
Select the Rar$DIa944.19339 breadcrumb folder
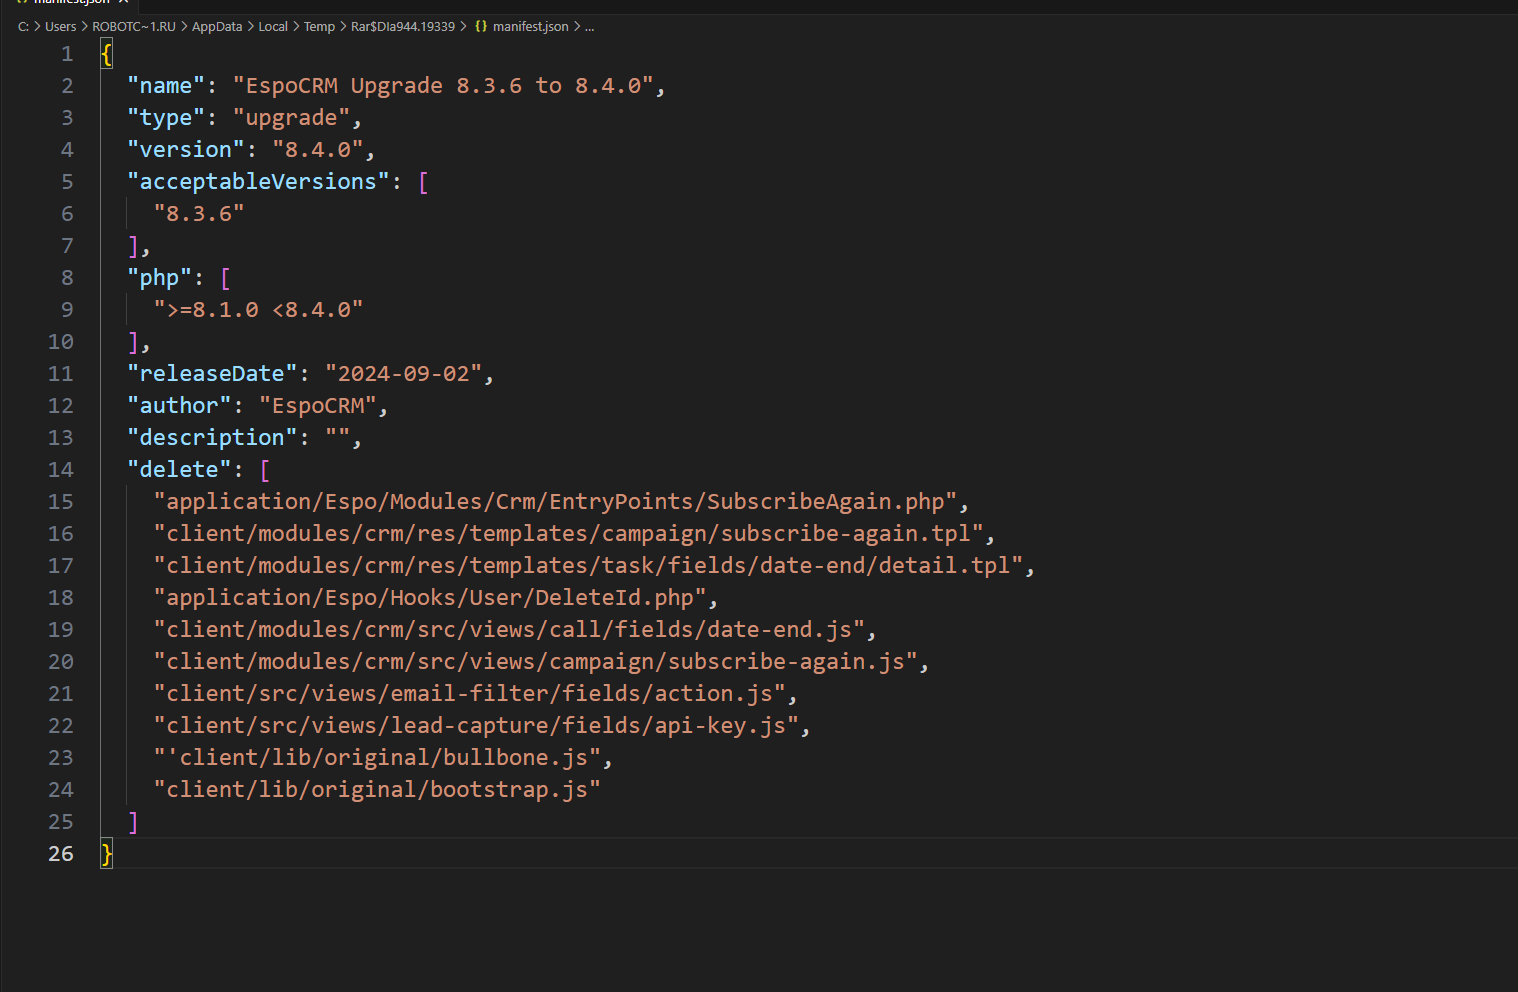click(x=403, y=27)
